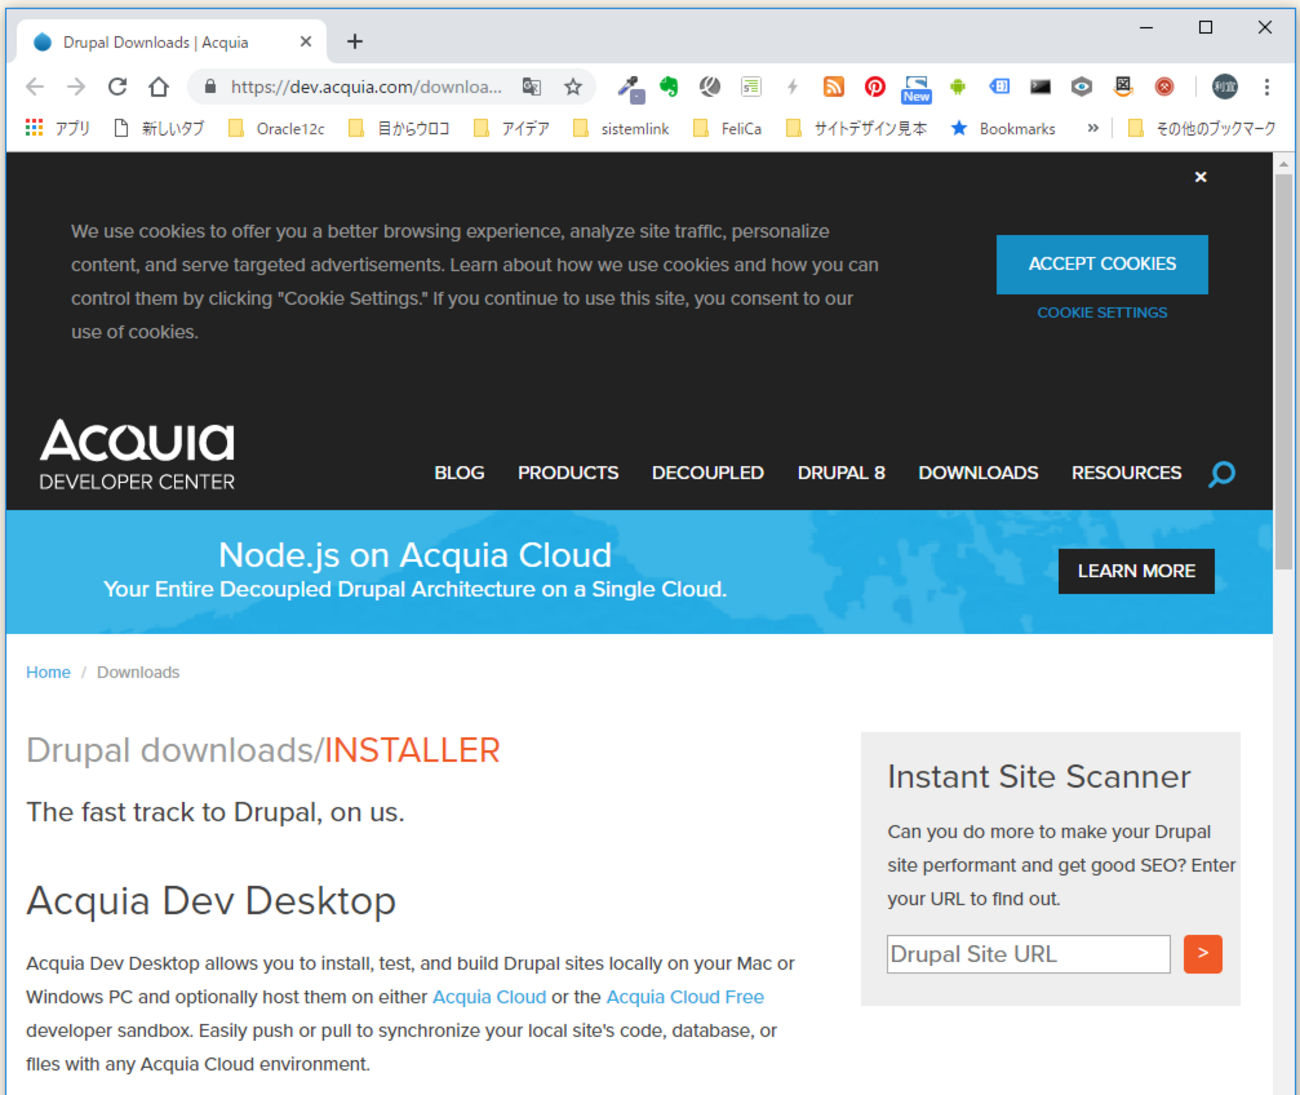Follow the Acquia Cloud Free link

point(685,997)
